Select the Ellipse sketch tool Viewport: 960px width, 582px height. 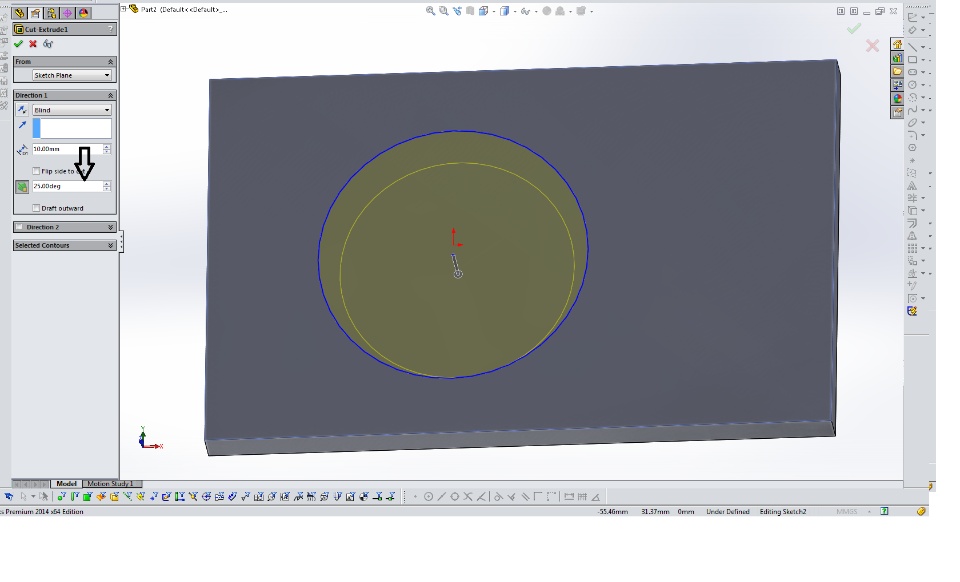(x=912, y=122)
